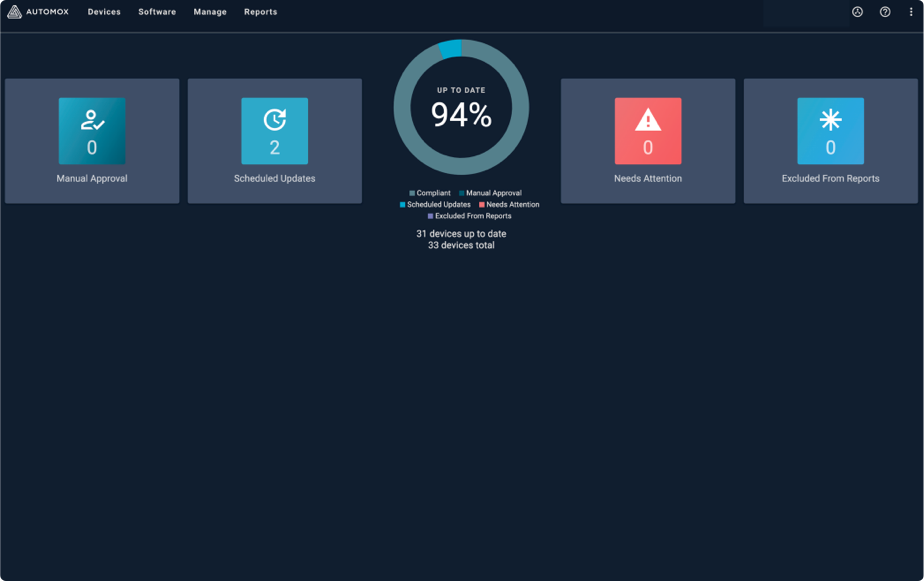
Task: Open the Devices menu
Action: point(103,11)
